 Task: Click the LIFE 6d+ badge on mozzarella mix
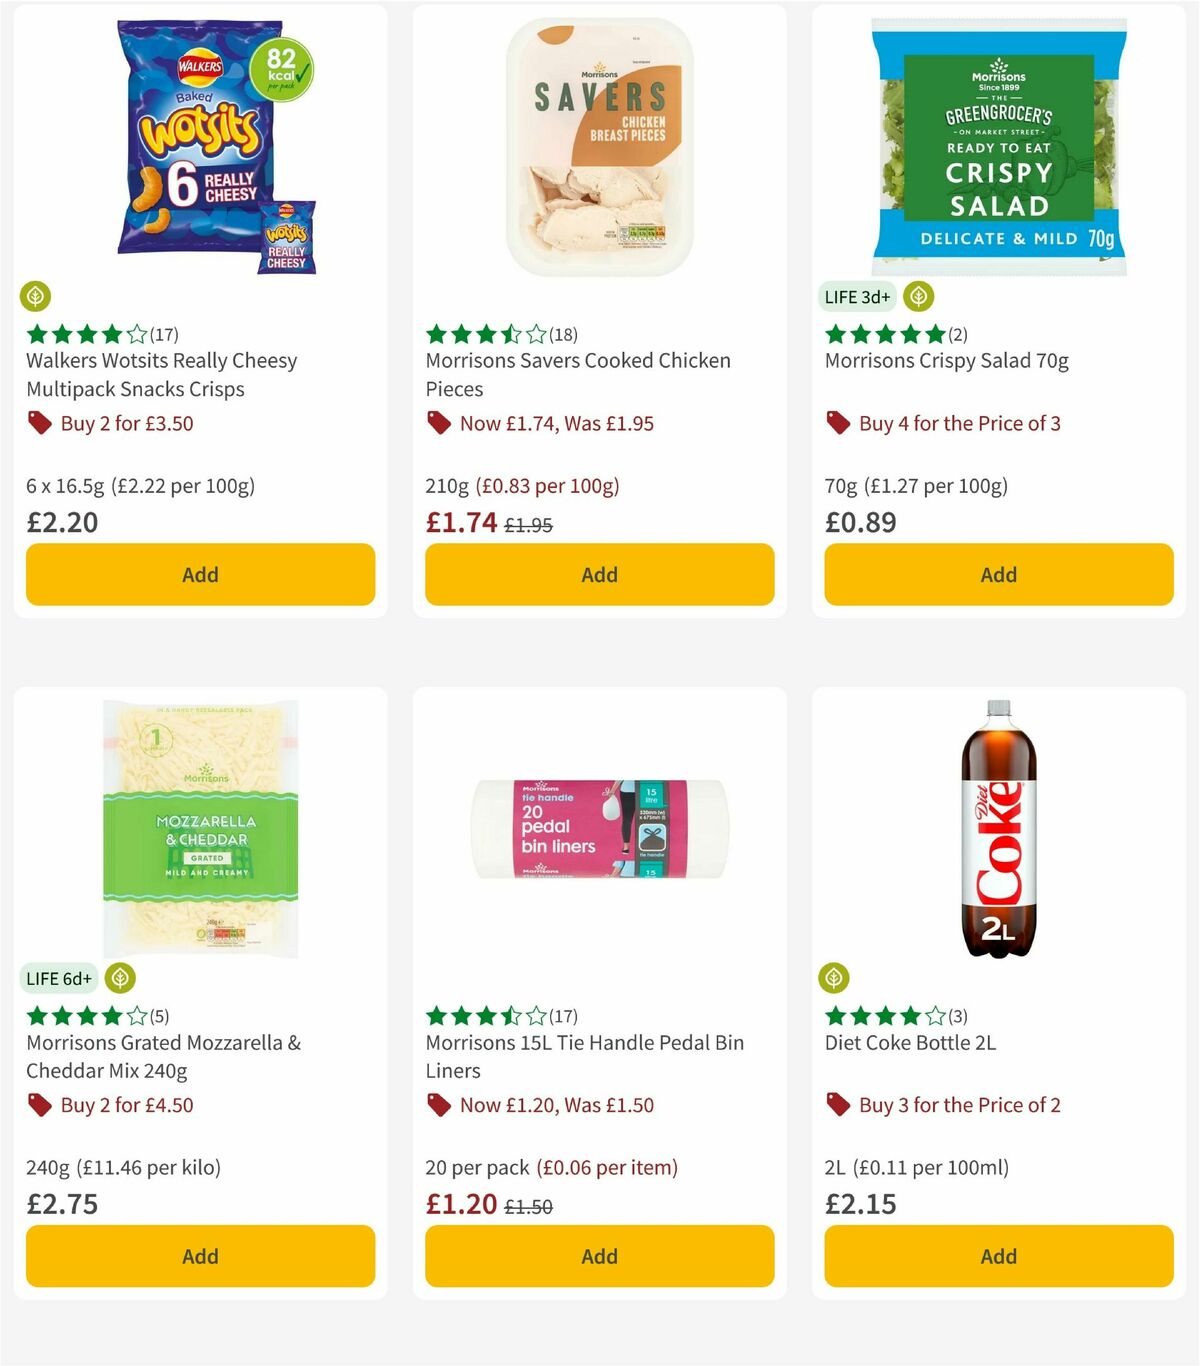59,978
